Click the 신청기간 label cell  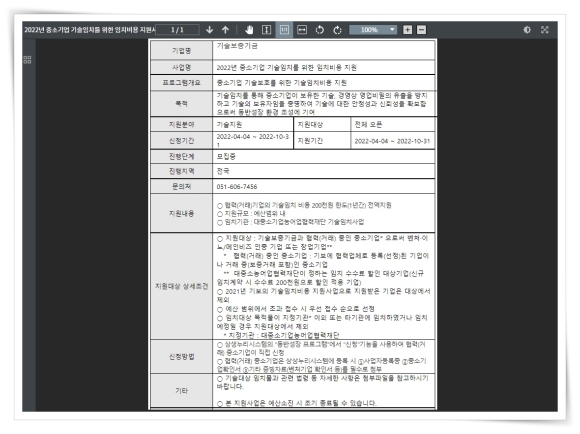pos(181,141)
